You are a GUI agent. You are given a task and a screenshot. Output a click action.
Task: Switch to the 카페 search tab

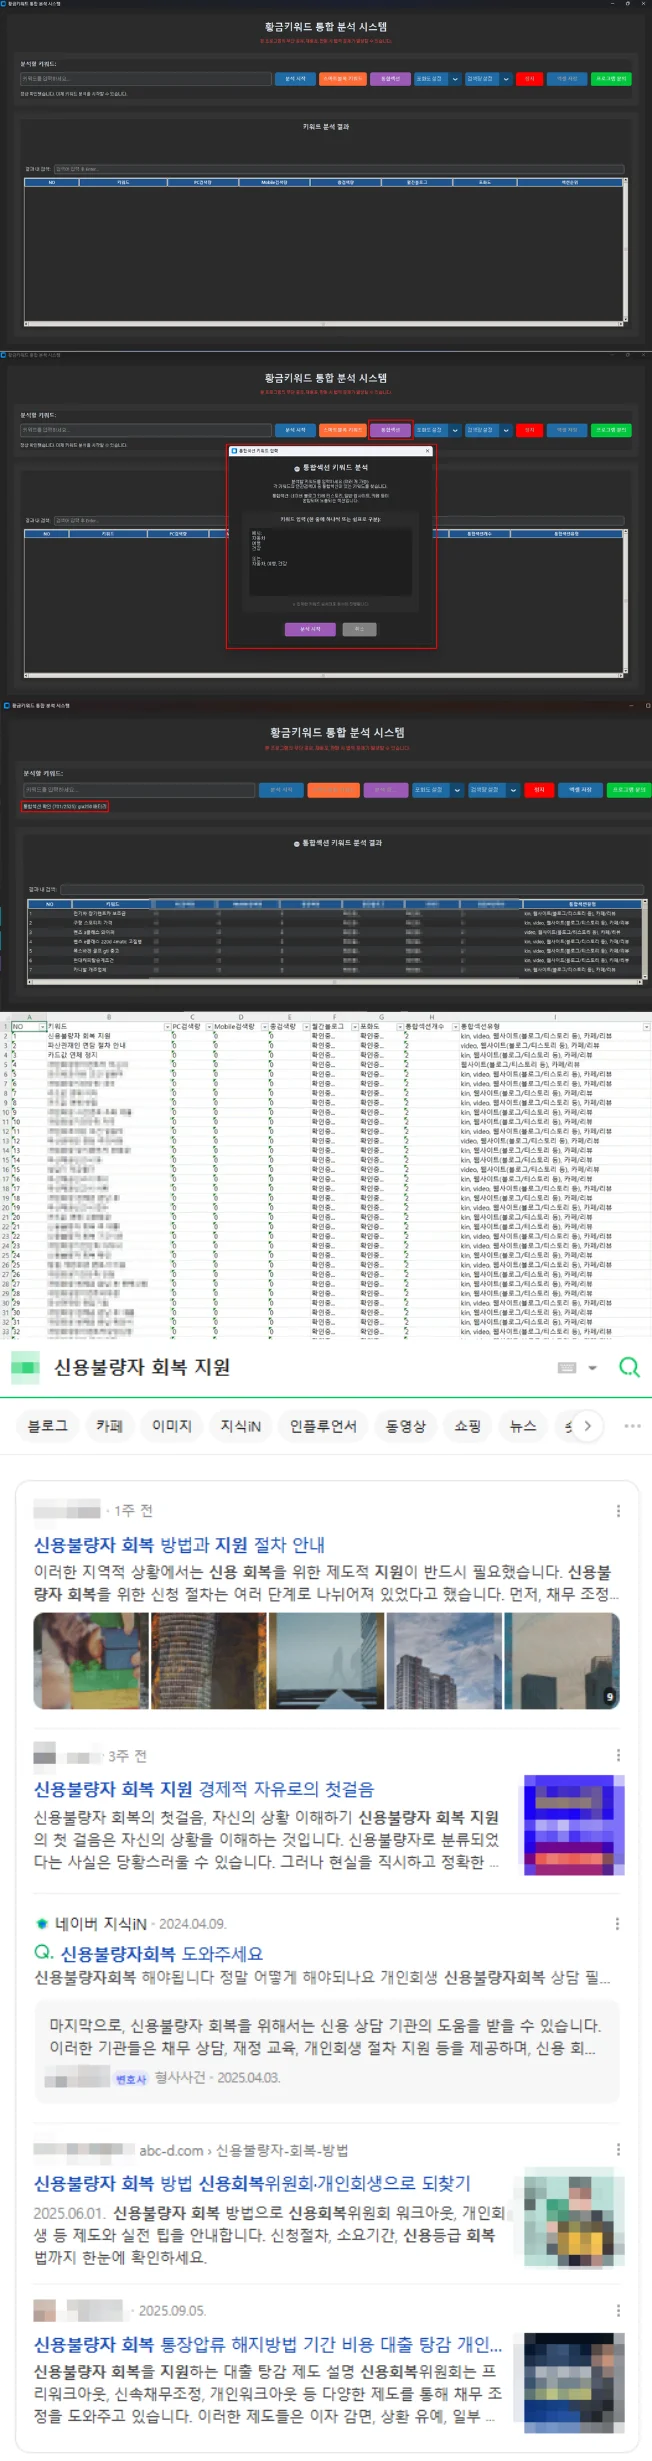click(x=109, y=1426)
